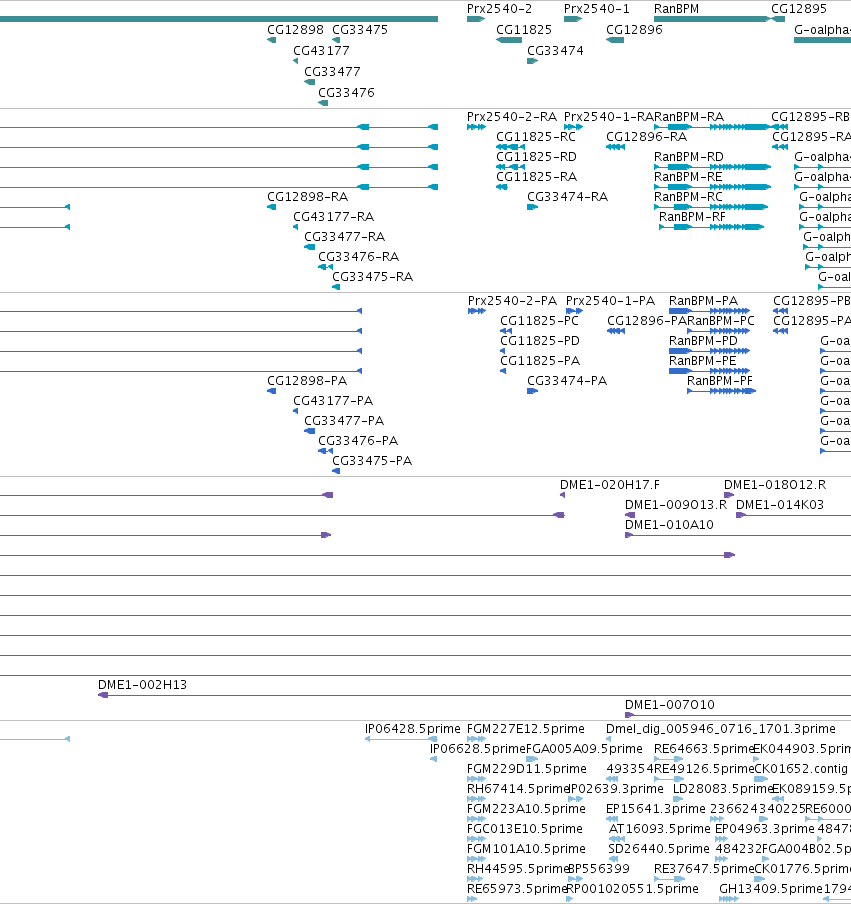Open the Prx2540-1-PA protein label

tap(611, 301)
